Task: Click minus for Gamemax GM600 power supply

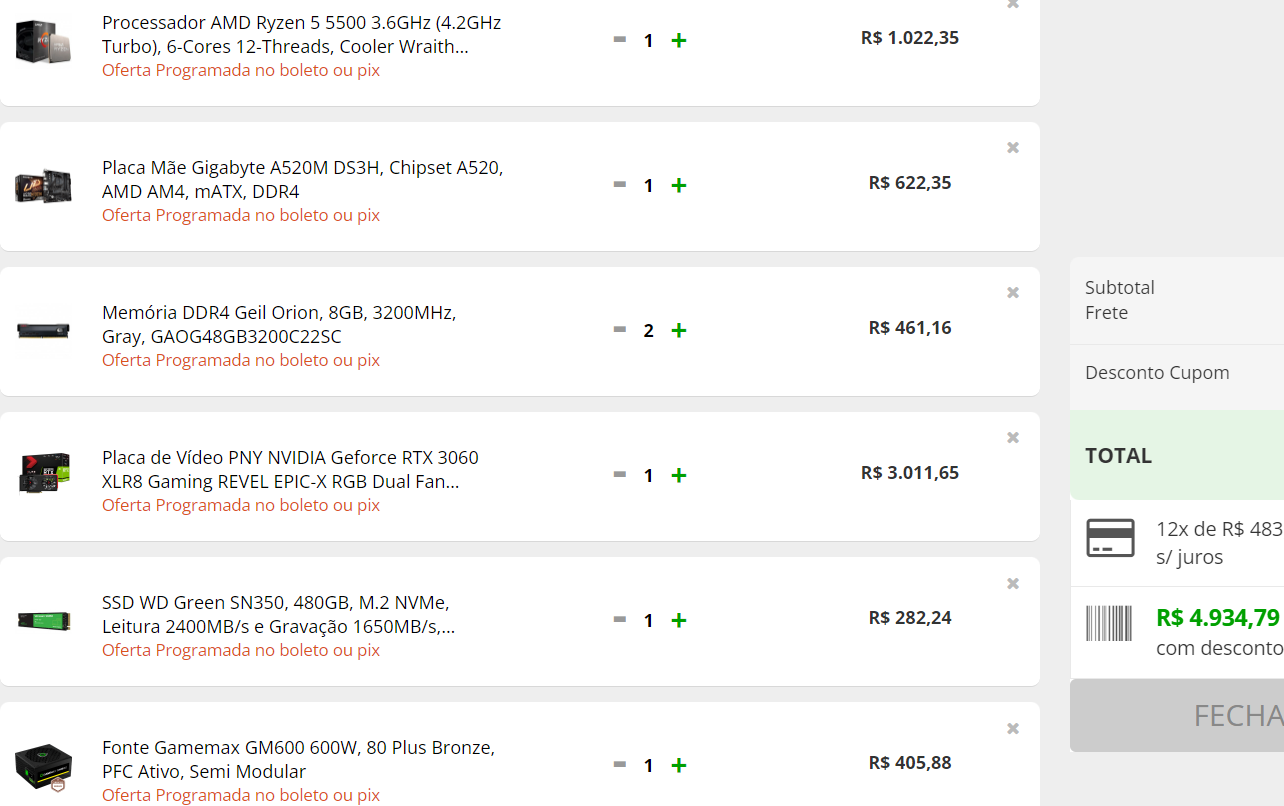Action: [620, 764]
